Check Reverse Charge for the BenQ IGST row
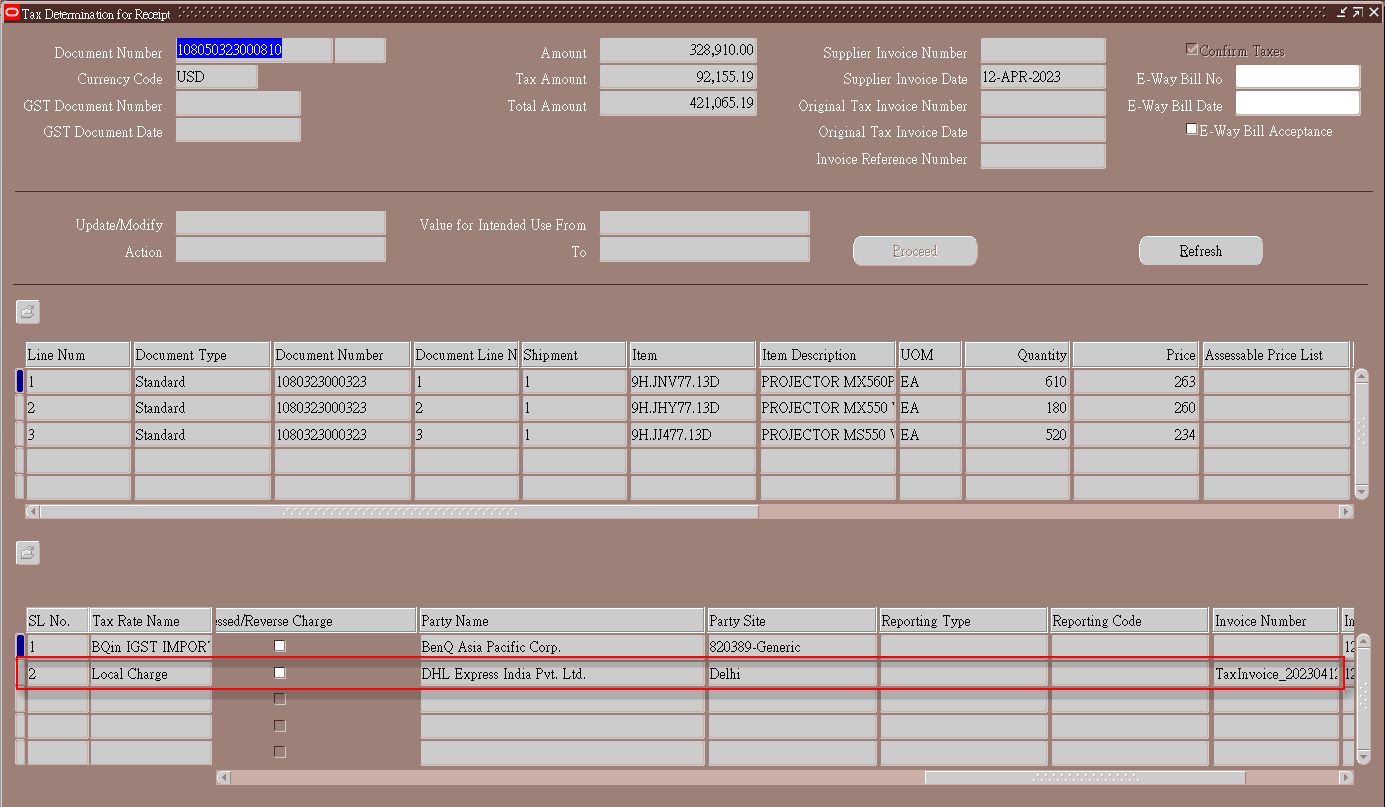1385x807 pixels. pyautogui.click(x=279, y=645)
